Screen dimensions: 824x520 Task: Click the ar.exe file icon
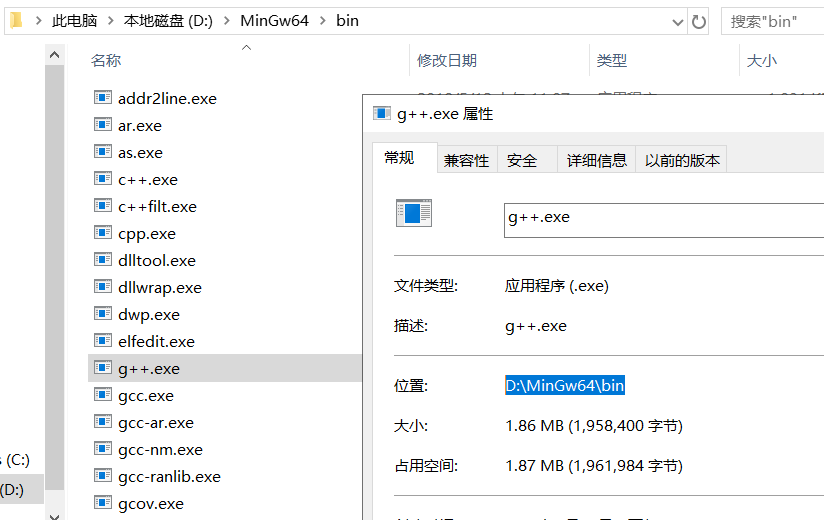102,124
